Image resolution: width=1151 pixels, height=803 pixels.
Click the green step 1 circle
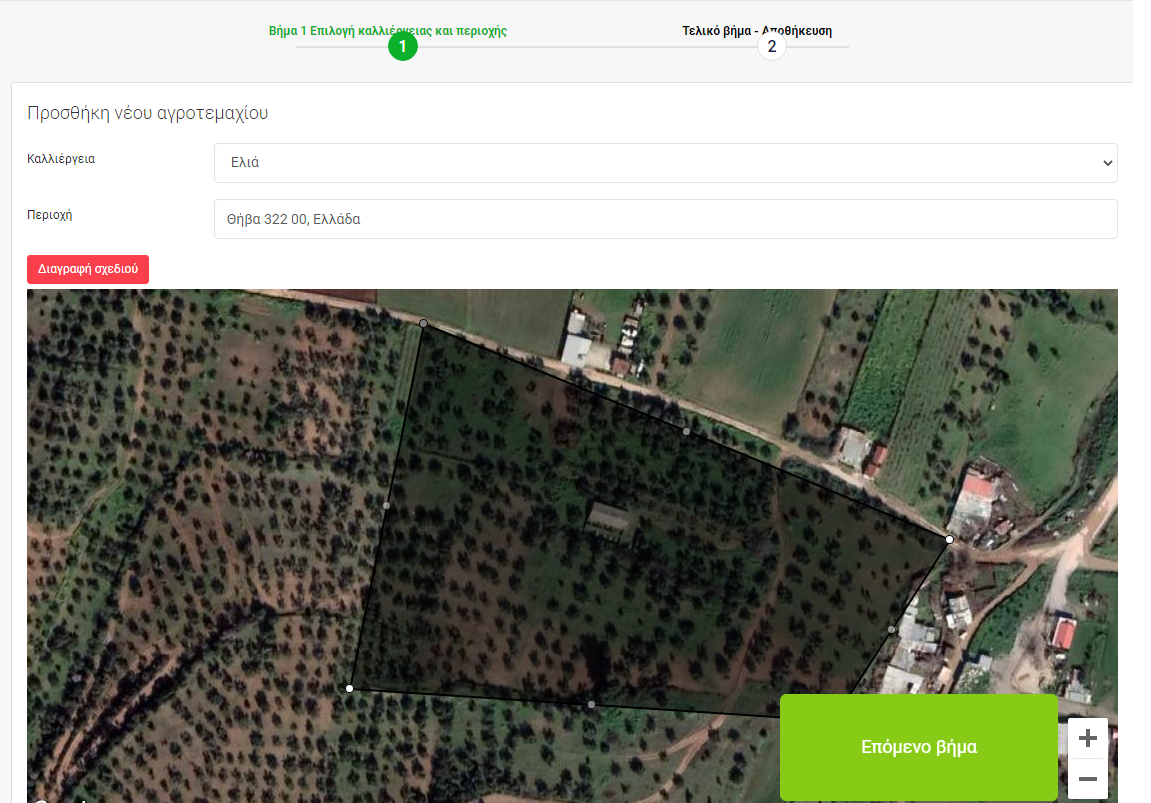pos(402,47)
